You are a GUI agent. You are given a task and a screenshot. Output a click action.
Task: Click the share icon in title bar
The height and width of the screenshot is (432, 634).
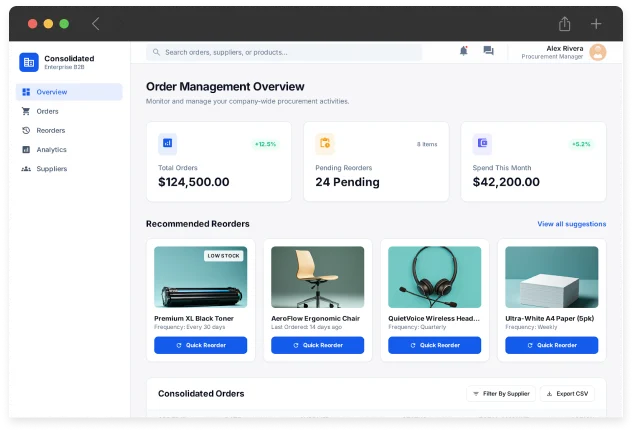565,24
